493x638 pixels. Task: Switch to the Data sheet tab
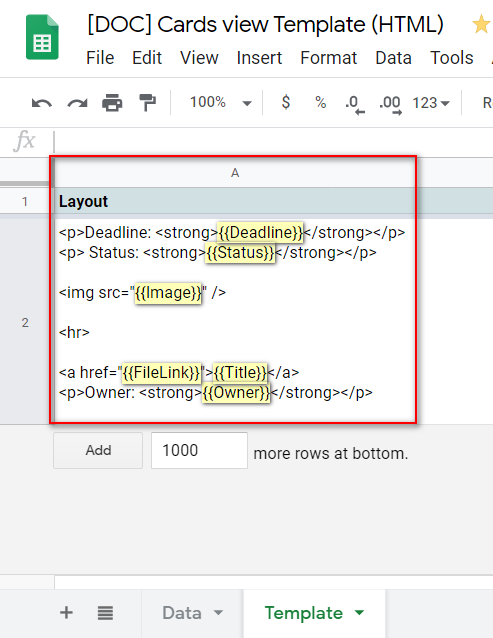coord(182,613)
